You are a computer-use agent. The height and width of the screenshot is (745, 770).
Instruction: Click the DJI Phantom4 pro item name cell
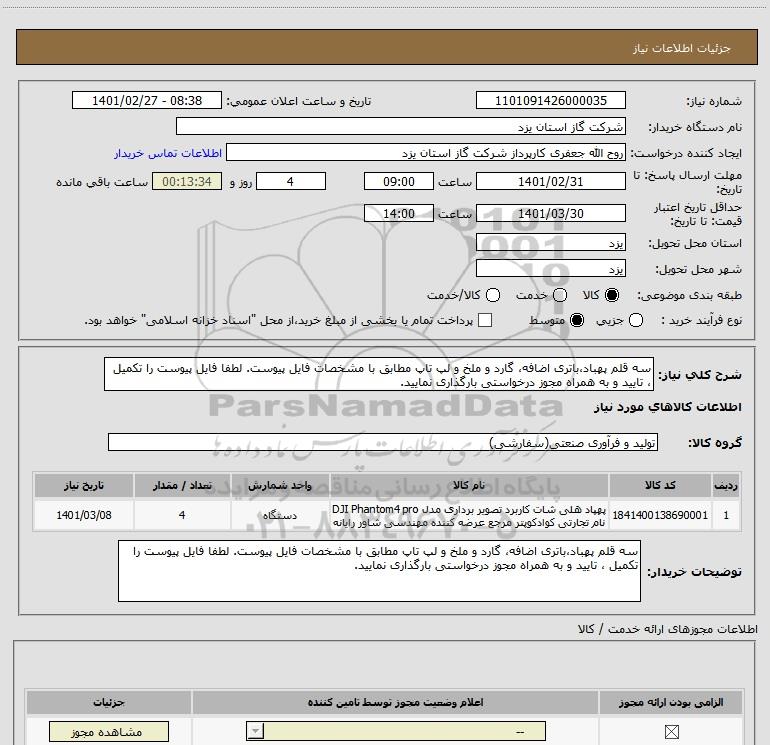[x=469, y=515]
